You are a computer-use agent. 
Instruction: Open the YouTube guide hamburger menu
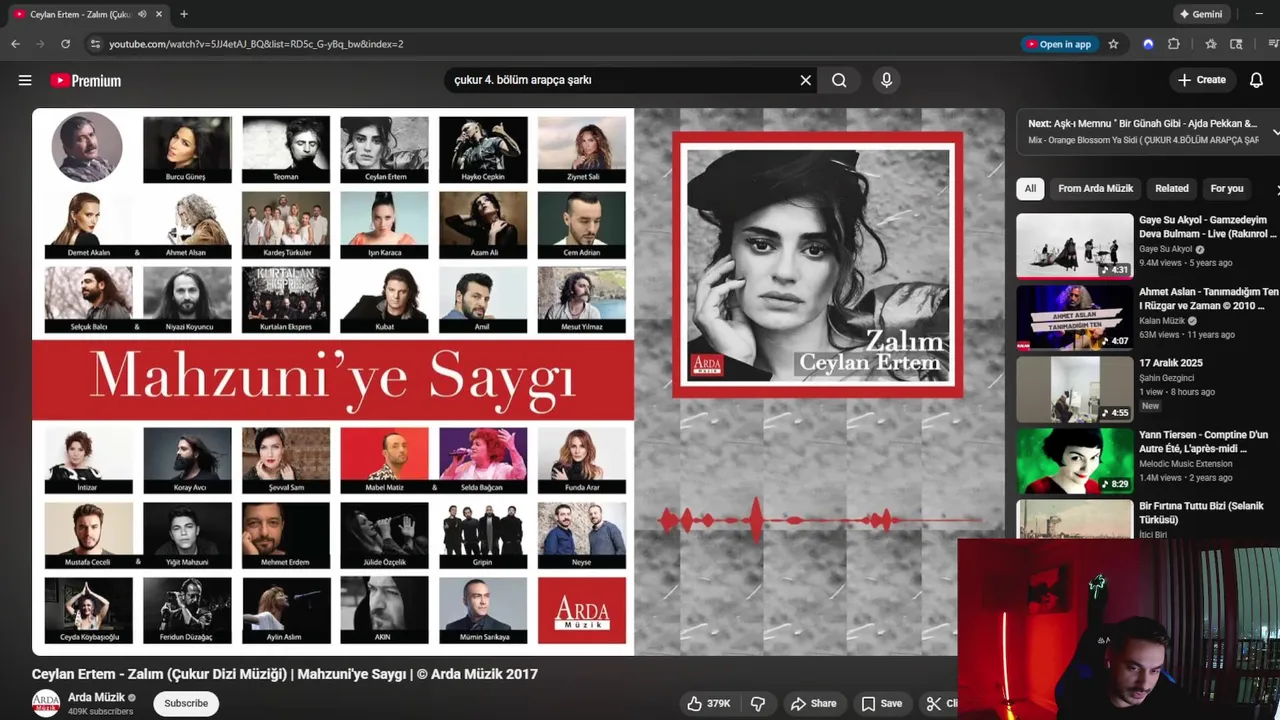click(x=25, y=80)
